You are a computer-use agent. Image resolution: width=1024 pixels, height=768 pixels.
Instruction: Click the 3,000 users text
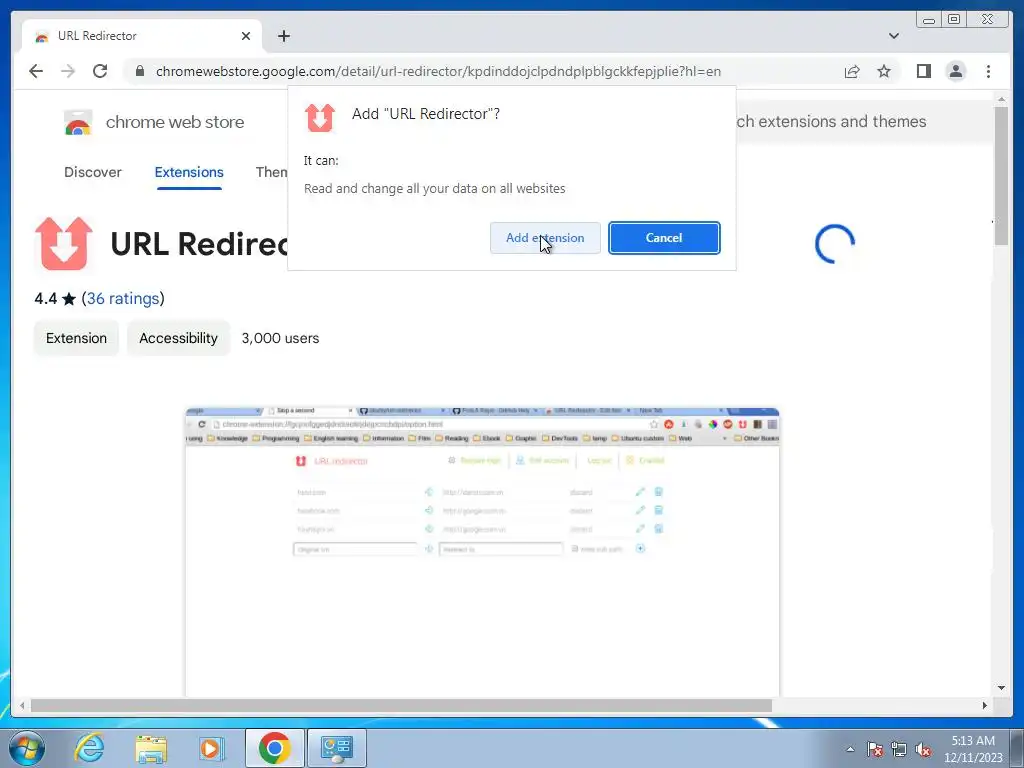(280, 338)
